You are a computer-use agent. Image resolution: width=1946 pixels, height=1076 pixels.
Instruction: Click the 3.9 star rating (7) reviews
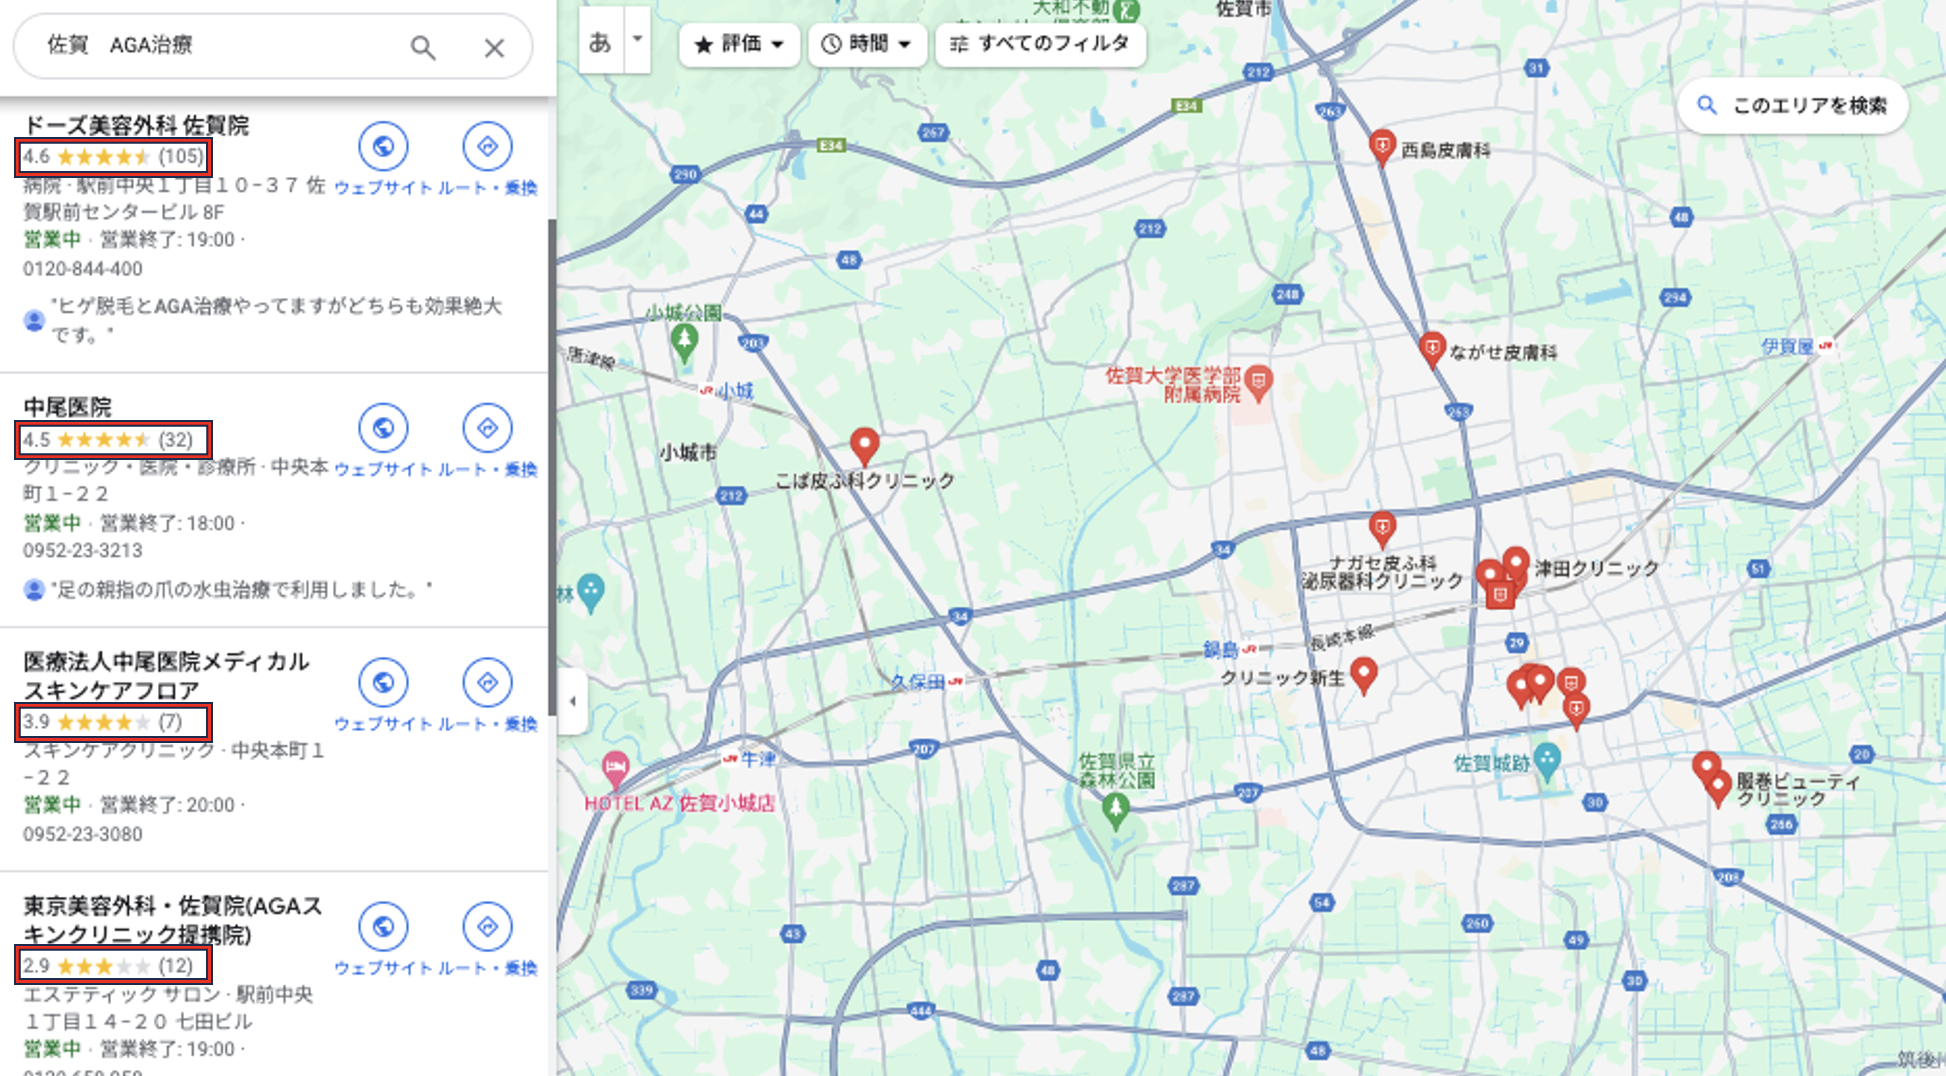pos(113,722)
